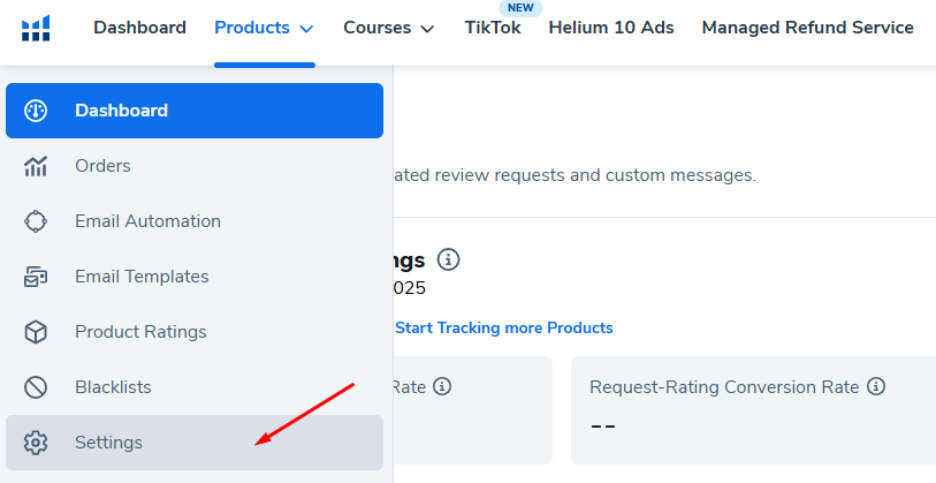Click Start Tracking more Products link
This screenshot has height=483, width=936.
(504, 328)
